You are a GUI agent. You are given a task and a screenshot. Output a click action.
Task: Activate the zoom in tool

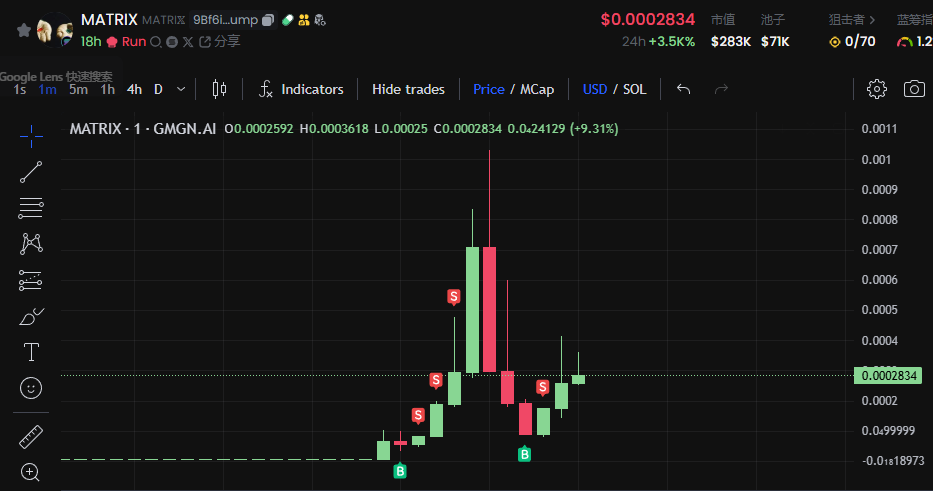(x=31, y=473)
